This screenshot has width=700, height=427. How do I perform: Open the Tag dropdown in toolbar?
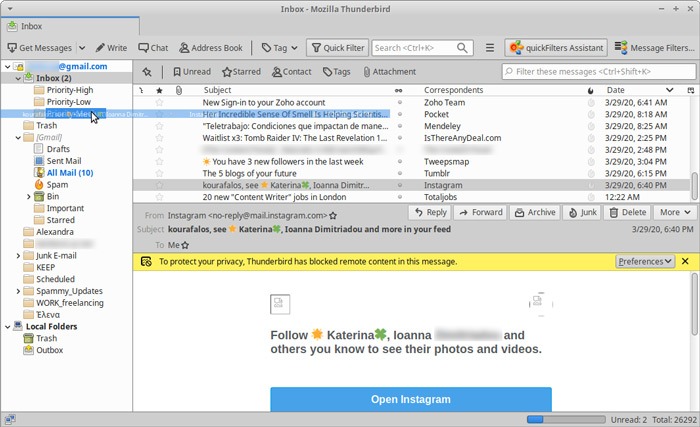pos(279,48)
